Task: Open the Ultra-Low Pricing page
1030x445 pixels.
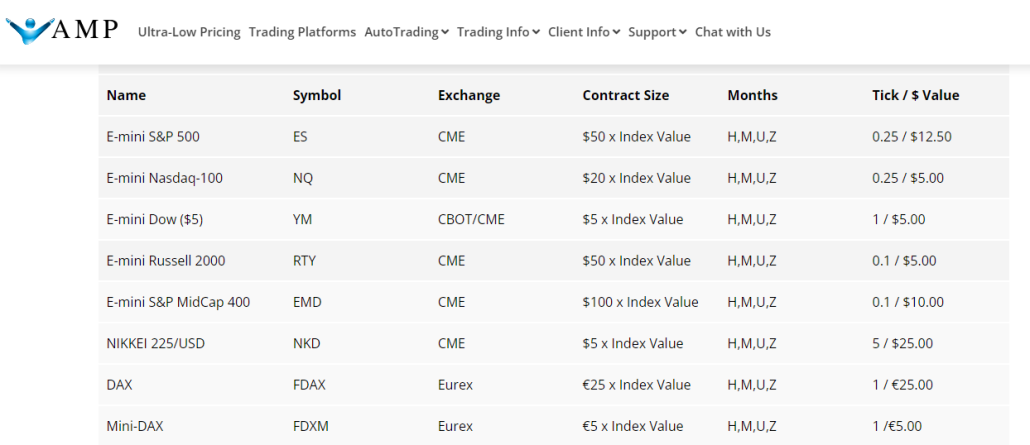Action: (189, 32)
